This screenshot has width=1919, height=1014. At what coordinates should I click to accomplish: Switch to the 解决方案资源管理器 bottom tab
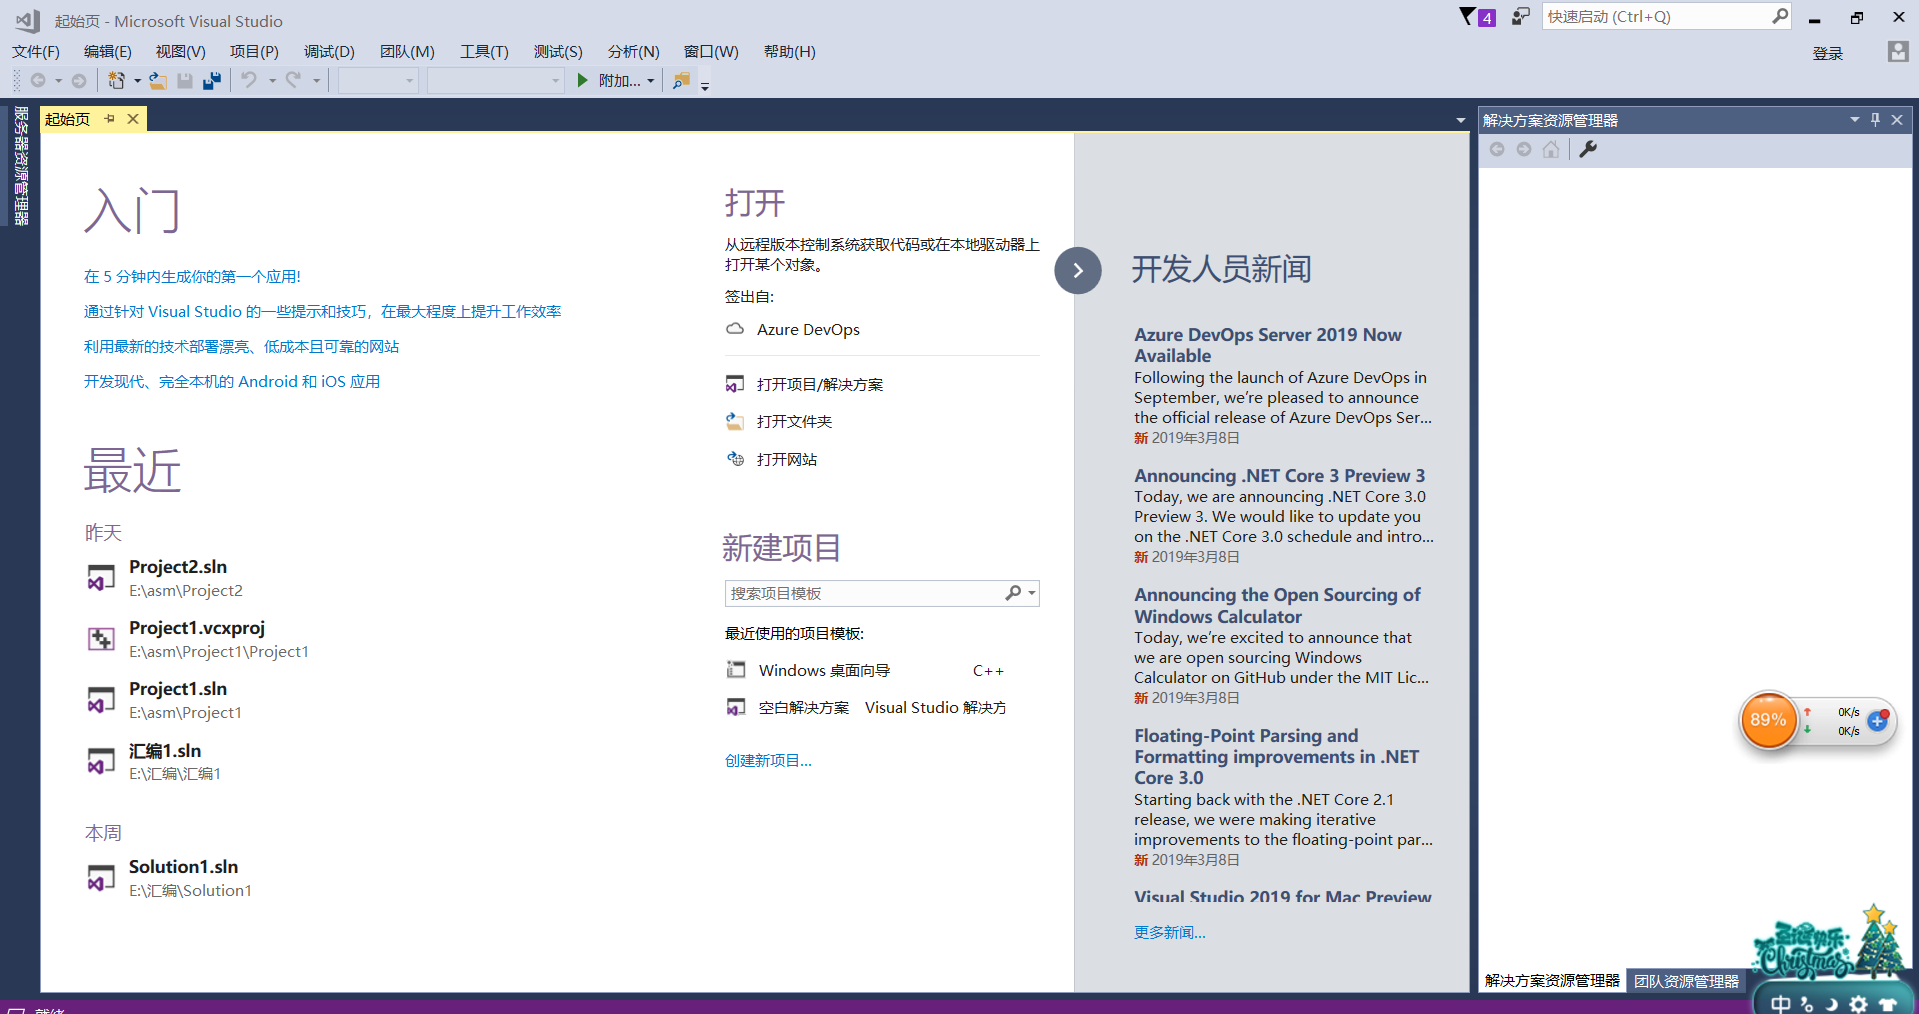[1552, 981]
